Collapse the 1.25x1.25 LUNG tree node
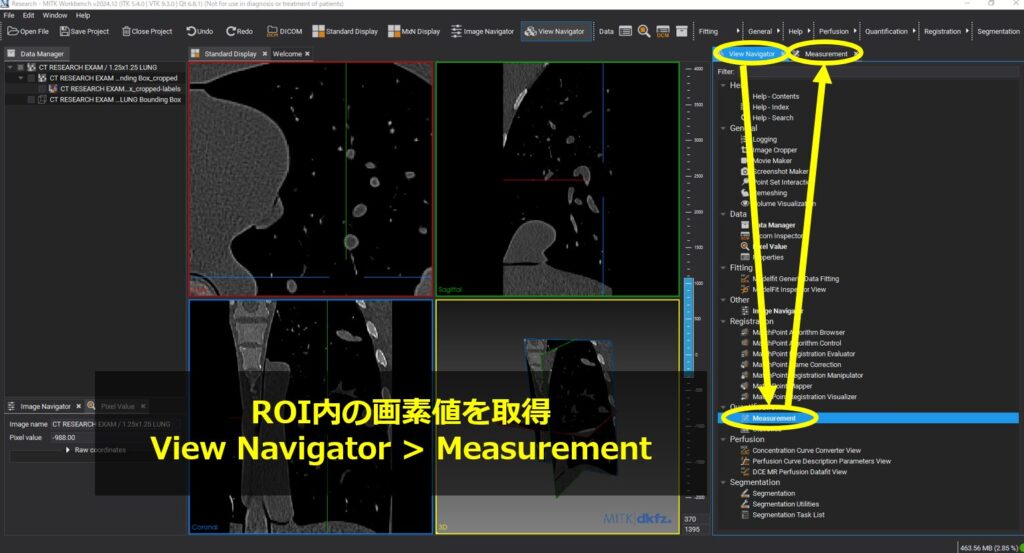Screen dimensions: 1024x553 pos(10,67)
